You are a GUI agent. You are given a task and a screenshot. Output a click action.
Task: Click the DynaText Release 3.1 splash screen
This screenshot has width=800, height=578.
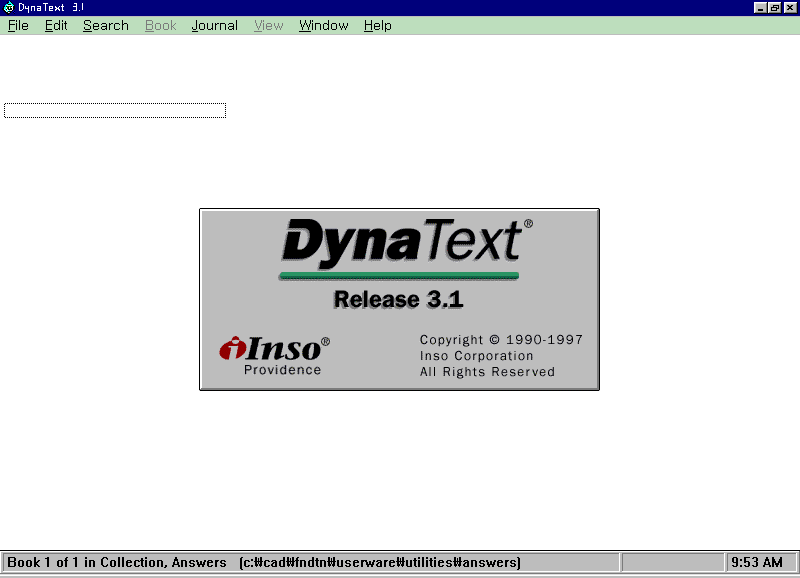click(x=399, y=299)
